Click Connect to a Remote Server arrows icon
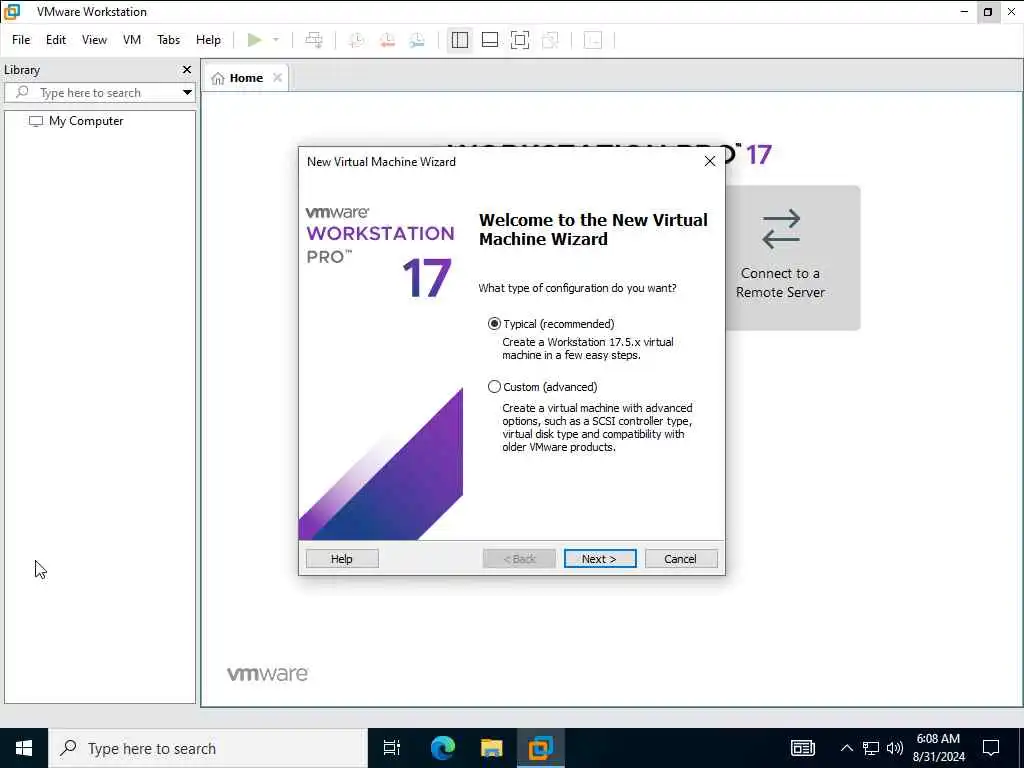The width and height of the screenshot is (1024, 768). [x=780, y=229]
